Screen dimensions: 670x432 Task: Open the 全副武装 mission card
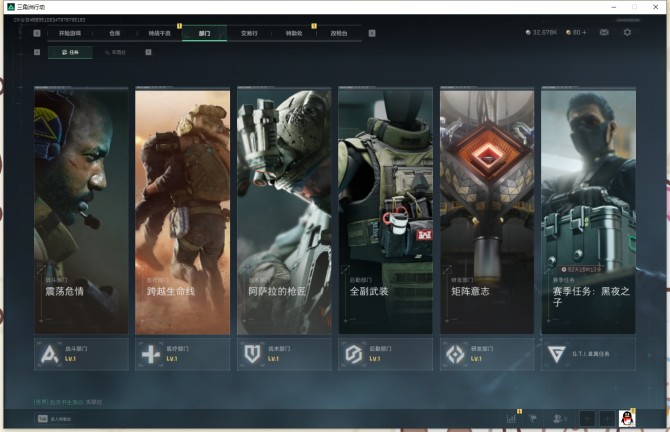click(x=385, y=210)
